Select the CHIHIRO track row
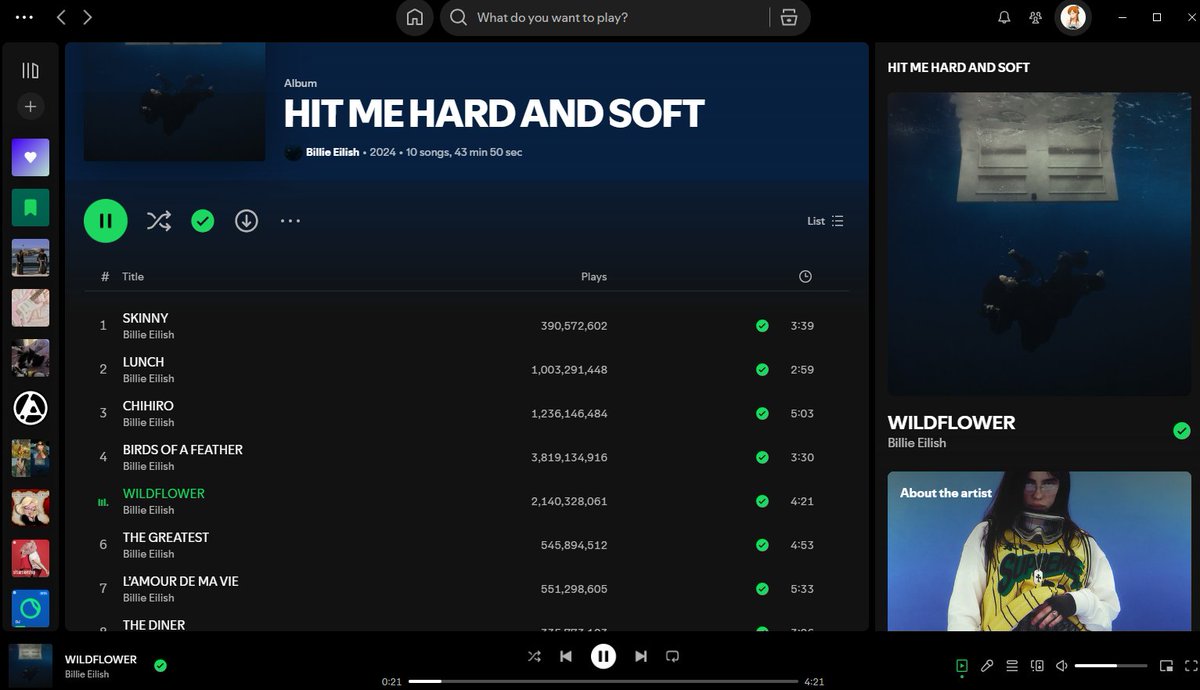The height and width of the screenshot is (690, 1200). [x=467, y=413]
